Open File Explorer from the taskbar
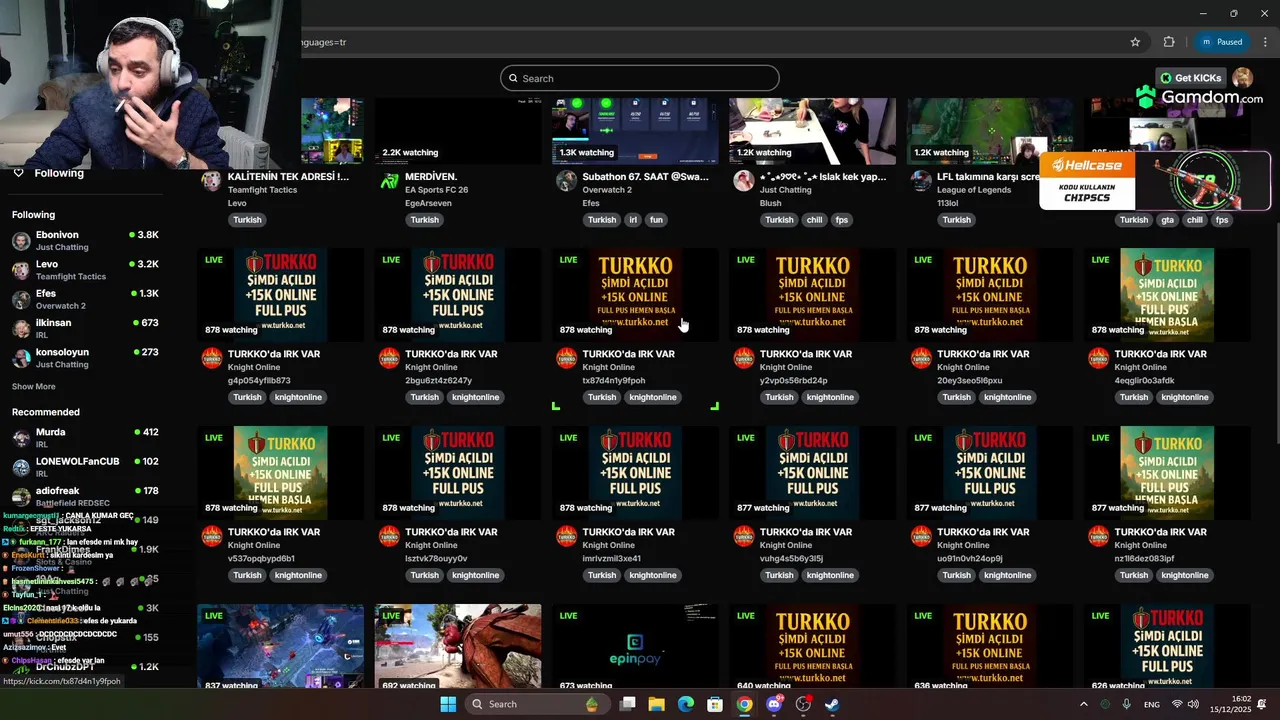This screenshot has width=1280, height=720. [657, 704]
